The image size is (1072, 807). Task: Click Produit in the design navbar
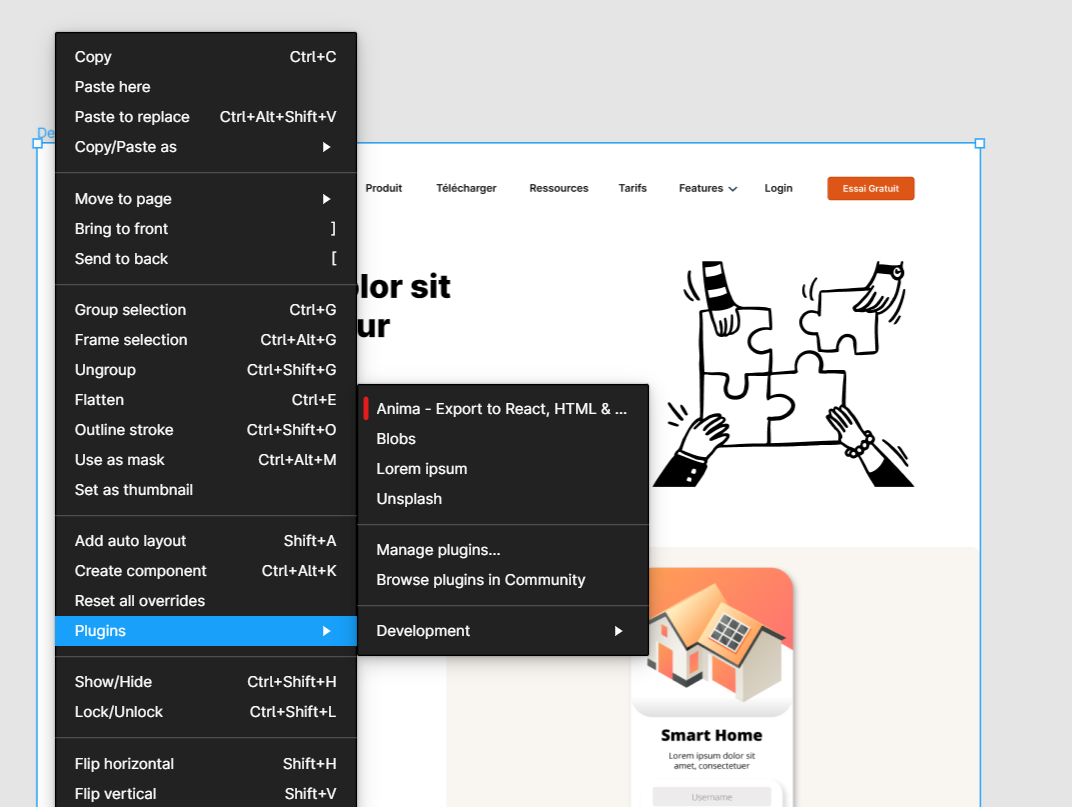pyautogui.click(x=384, y=188)
